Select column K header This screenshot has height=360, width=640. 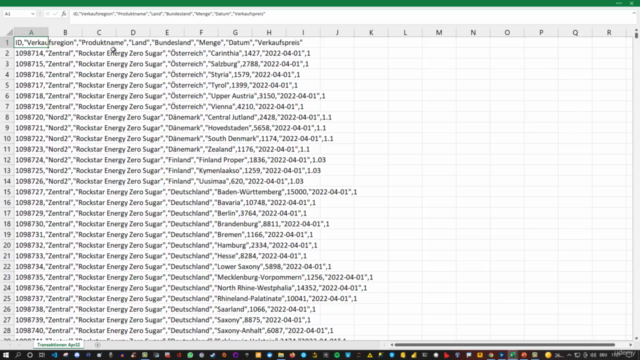click(x=371, y=32)
